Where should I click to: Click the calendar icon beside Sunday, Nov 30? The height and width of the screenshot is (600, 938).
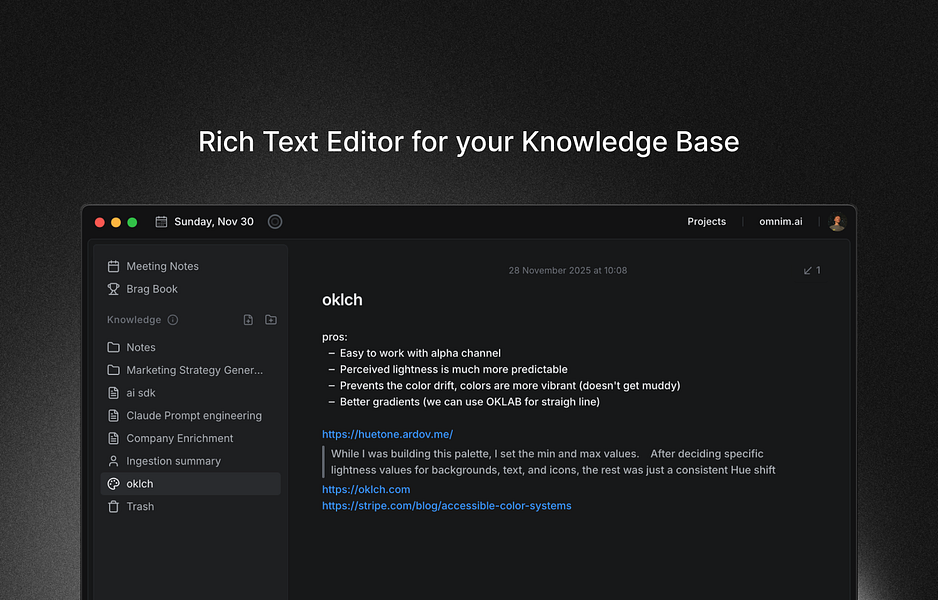(x=161, y=222)
